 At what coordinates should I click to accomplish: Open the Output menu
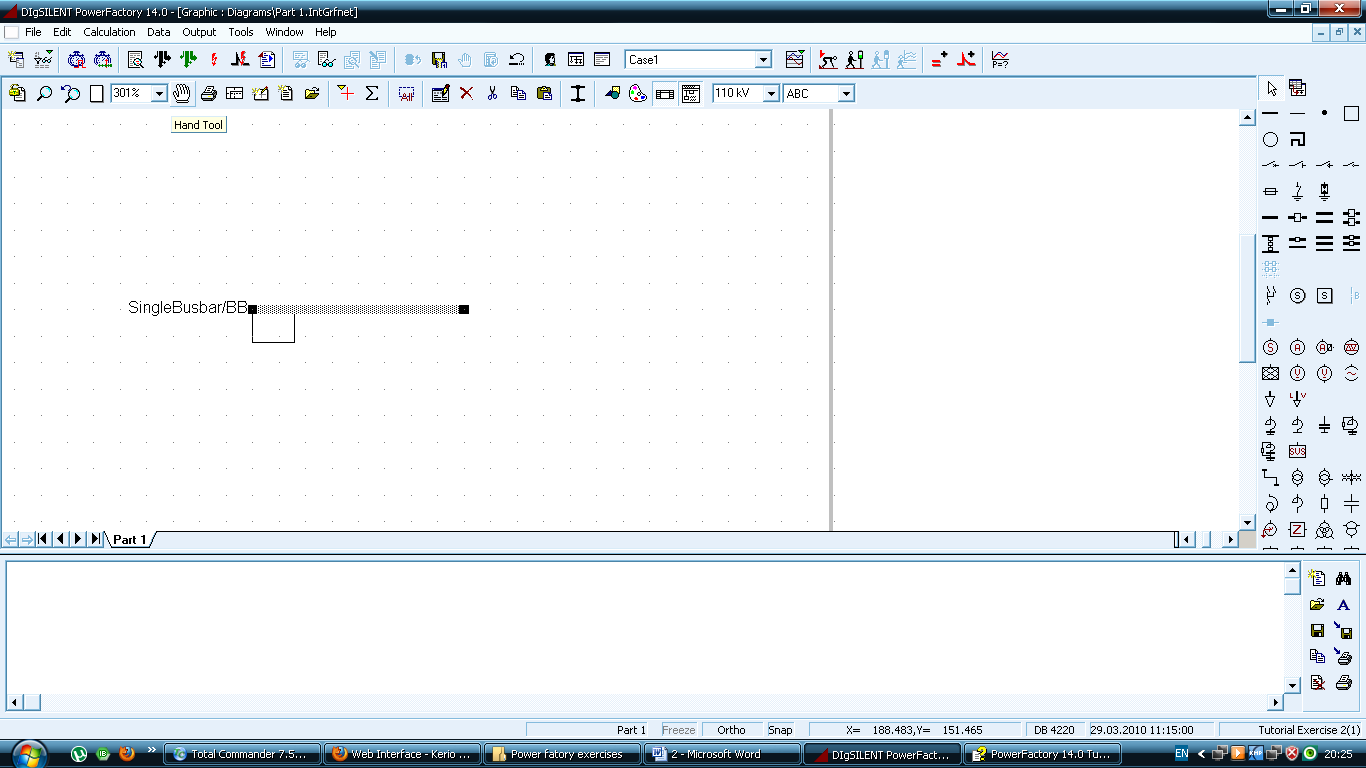click(199, 32)
